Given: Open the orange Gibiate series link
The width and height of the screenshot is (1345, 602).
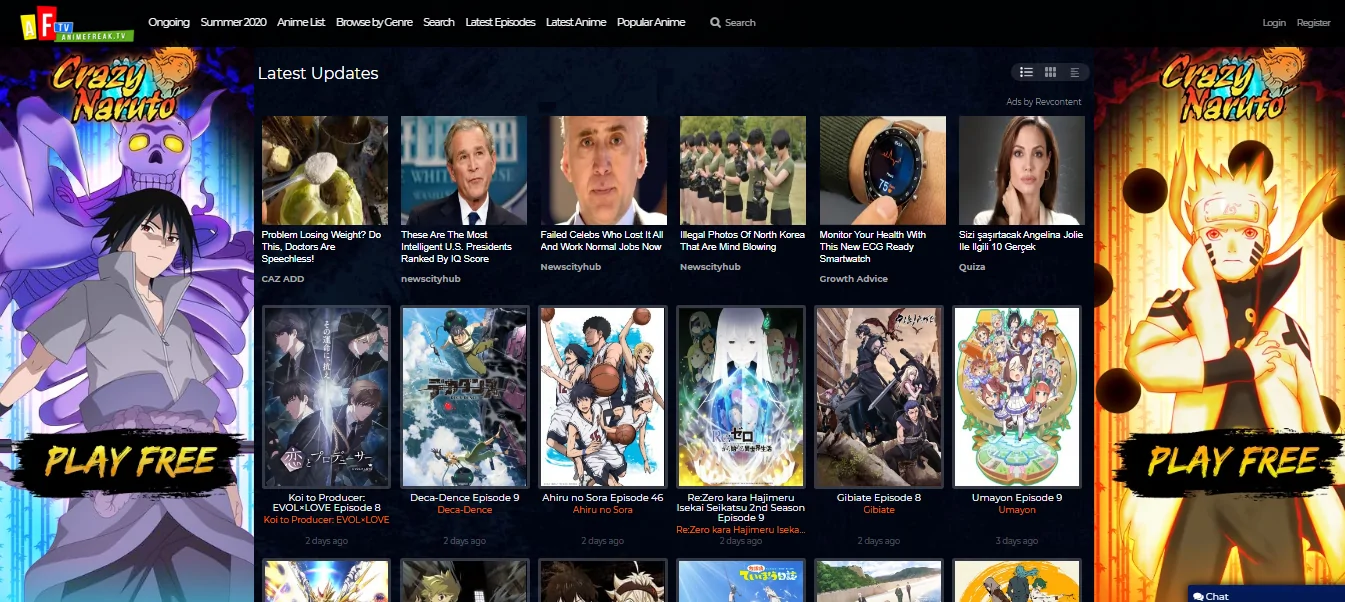Looking at the screenshot, I should 879,510.
